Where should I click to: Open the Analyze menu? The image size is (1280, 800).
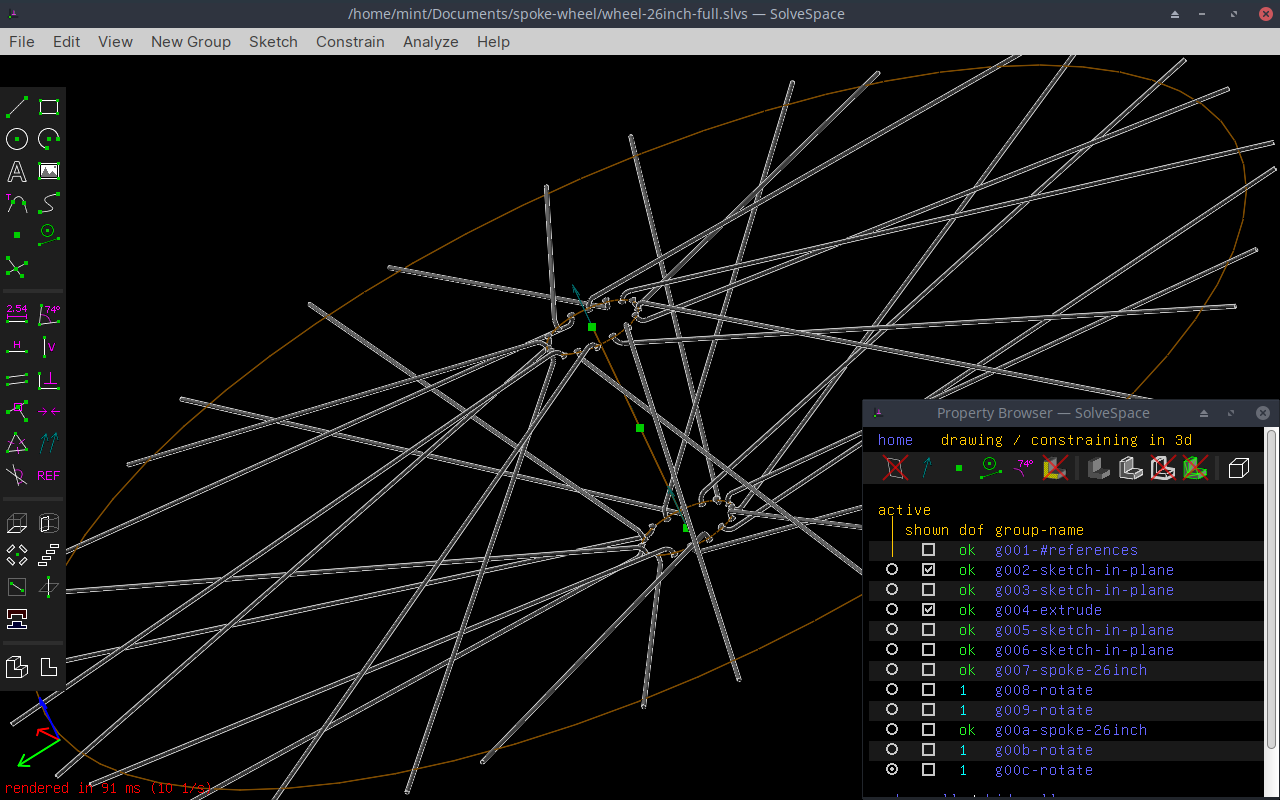pyautogui.click(x=431, y=41)
